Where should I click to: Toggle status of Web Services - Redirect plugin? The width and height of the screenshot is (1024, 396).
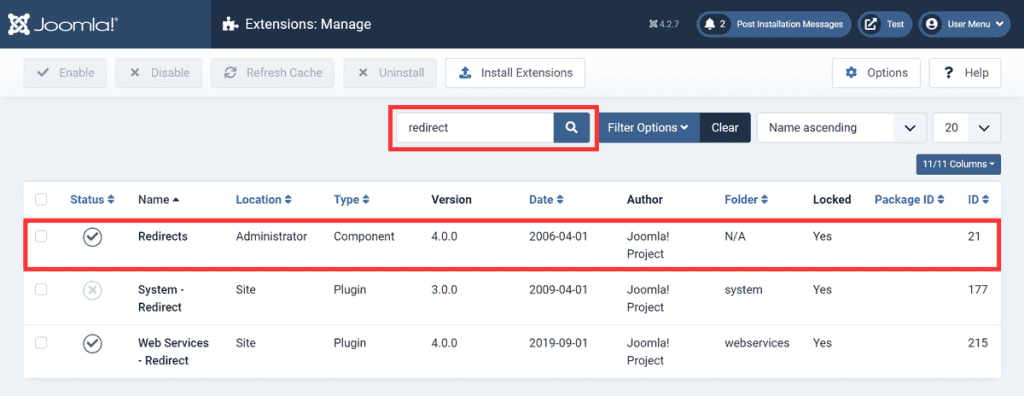(92, 343)
